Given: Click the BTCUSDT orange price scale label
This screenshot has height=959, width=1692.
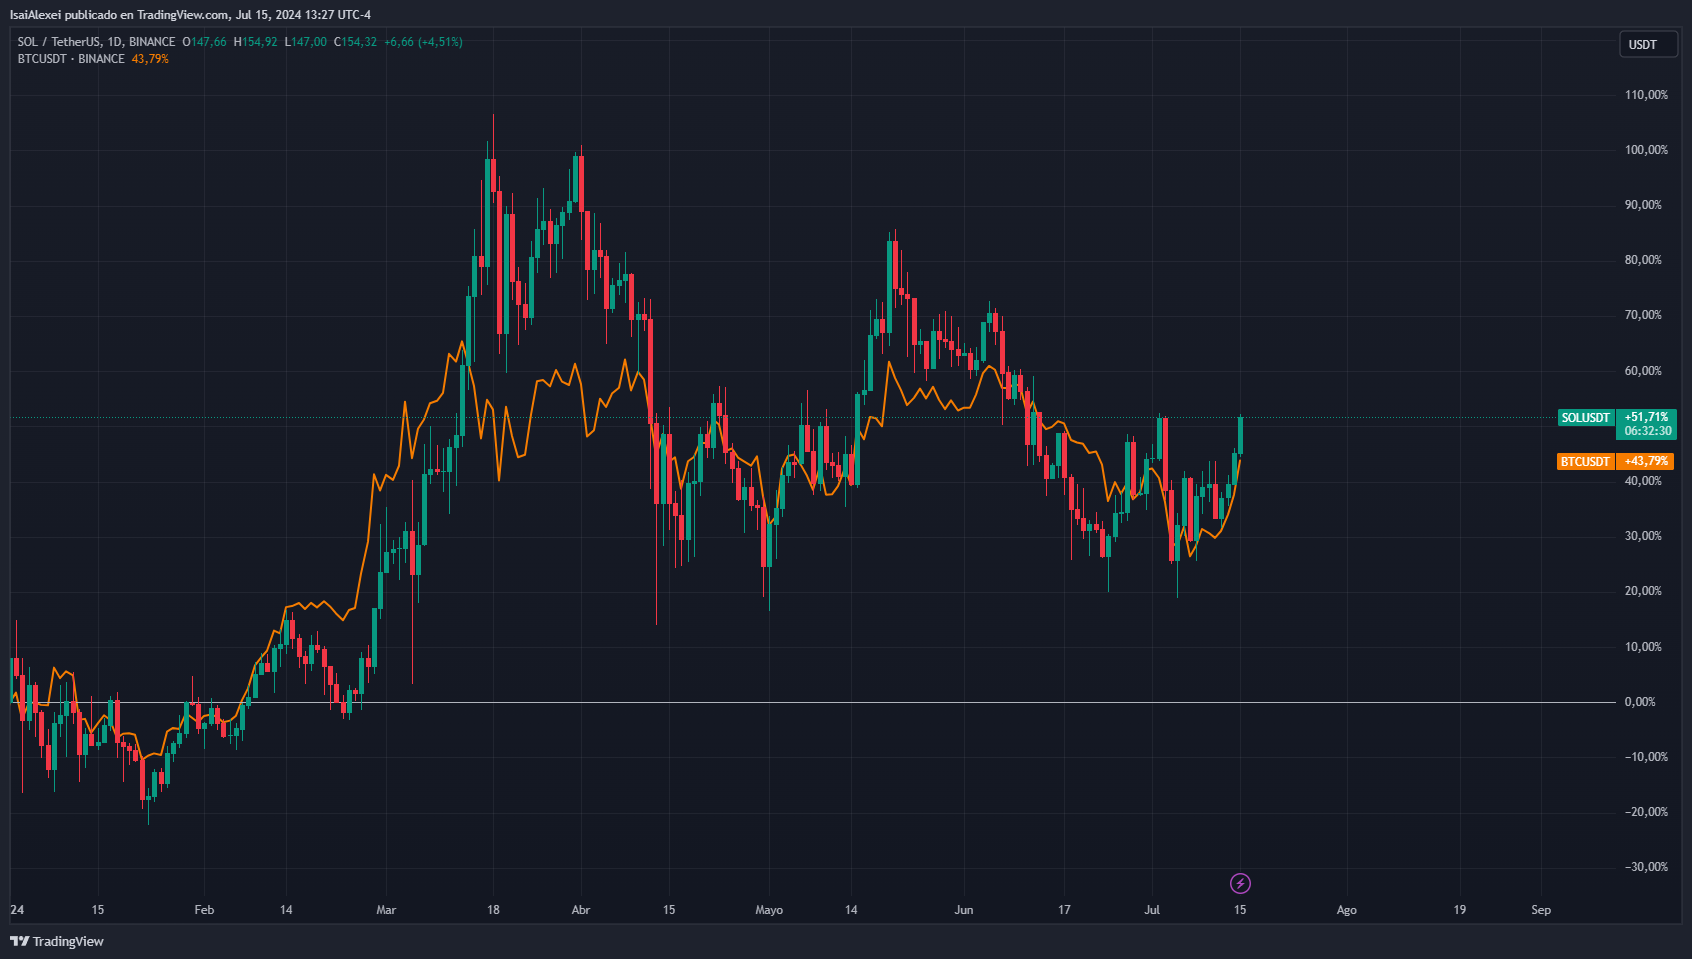Looking at the screenshot, I should click(1586, 462).
